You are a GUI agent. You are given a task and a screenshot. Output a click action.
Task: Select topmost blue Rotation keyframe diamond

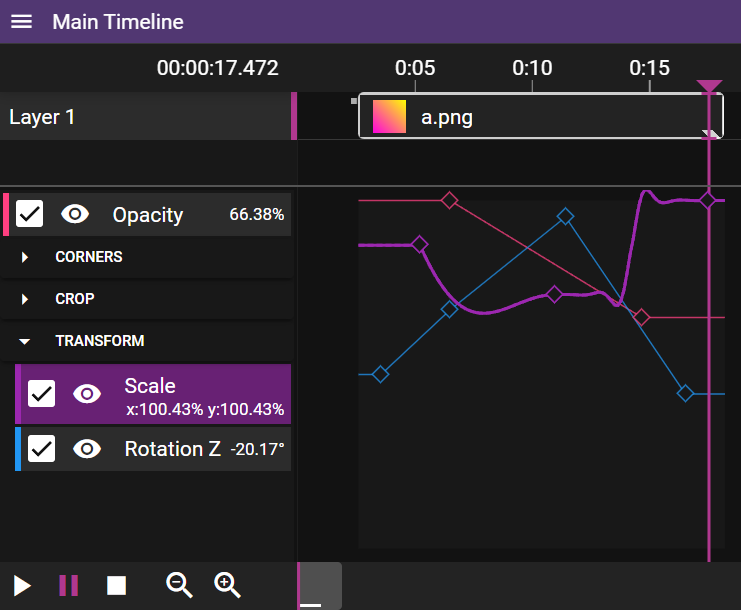pos(565,216)
